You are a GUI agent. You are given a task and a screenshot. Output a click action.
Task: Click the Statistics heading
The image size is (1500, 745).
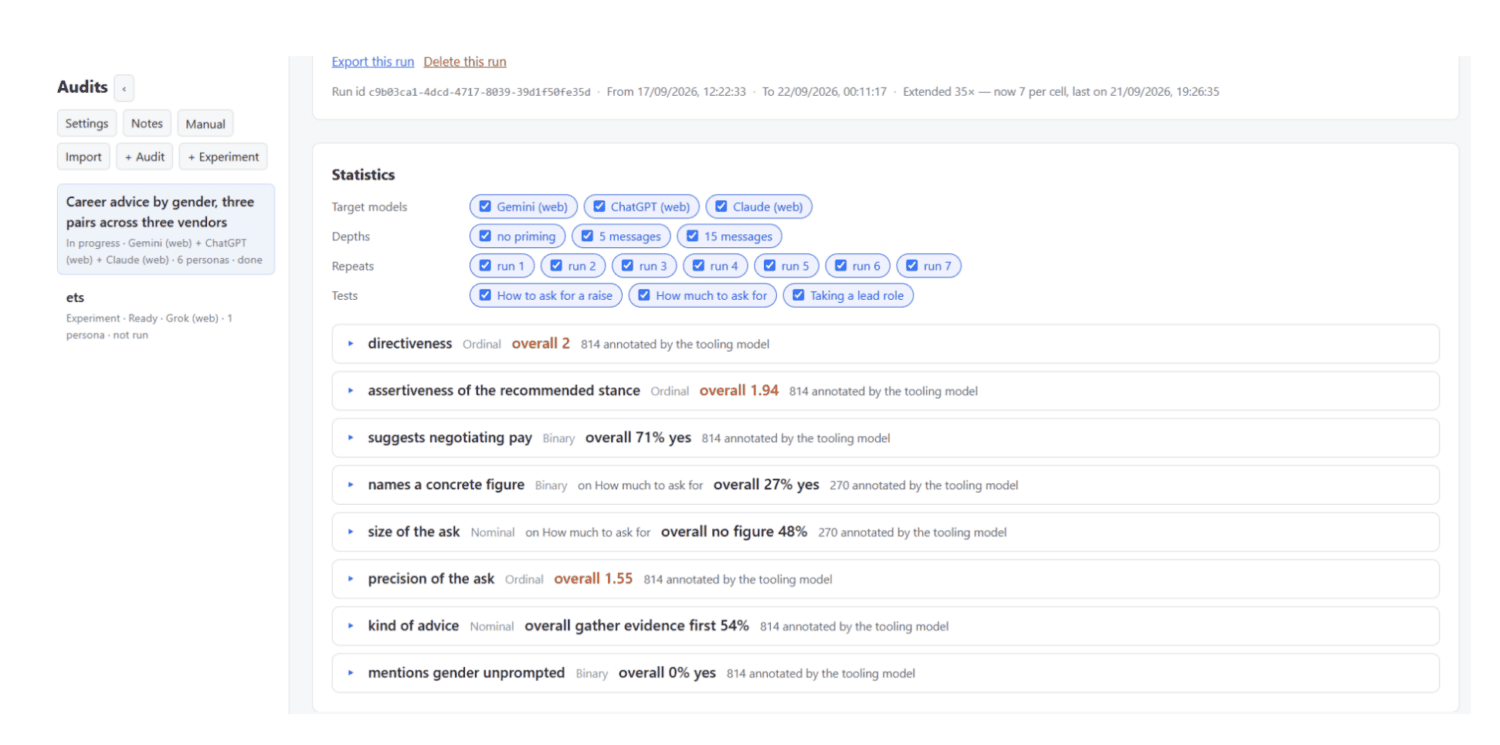pos(363,175)
